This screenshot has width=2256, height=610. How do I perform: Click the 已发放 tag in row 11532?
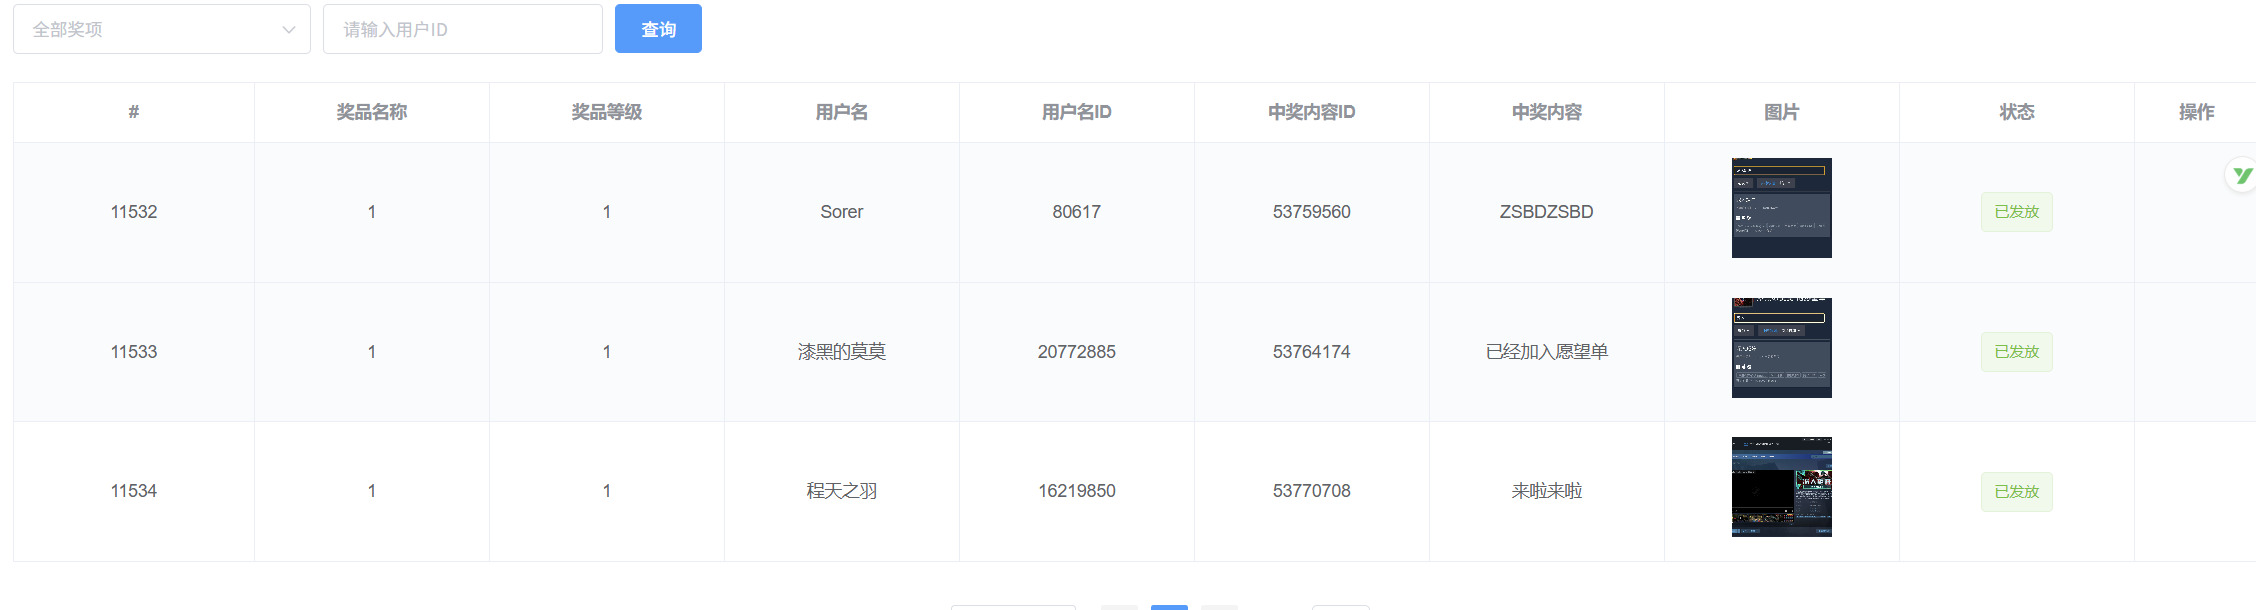tap(2016, 212)
